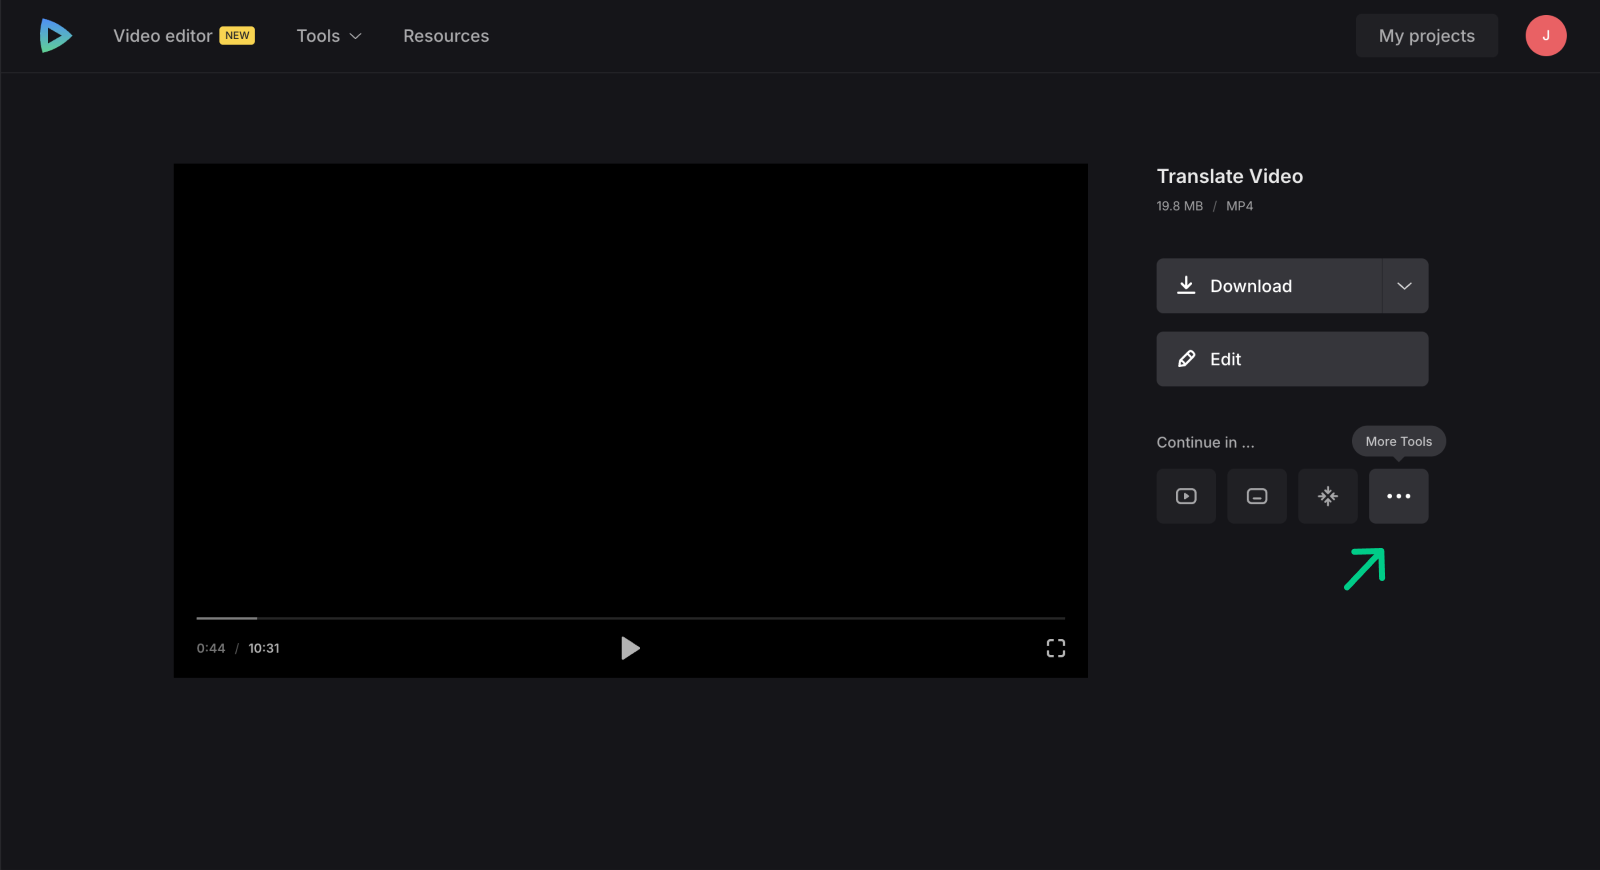Screen dimensions: 1600x870
Task: Open More Tools three-dot button
Action: coord(1398,496)
